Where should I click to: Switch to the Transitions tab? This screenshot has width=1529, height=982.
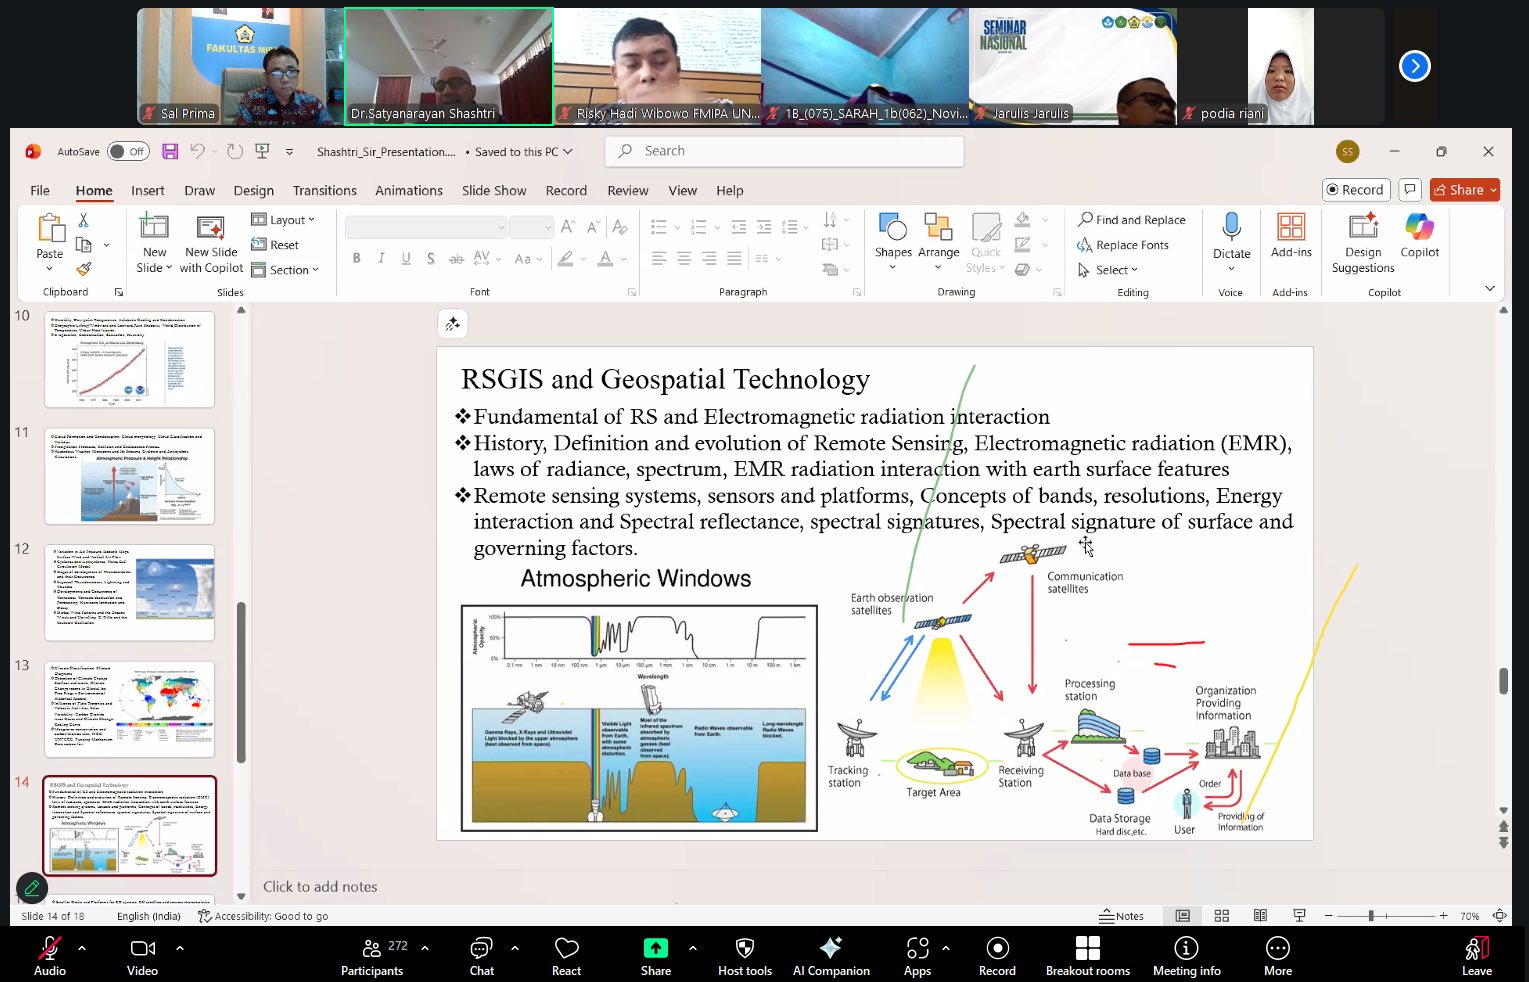click(x=324, y=190)
